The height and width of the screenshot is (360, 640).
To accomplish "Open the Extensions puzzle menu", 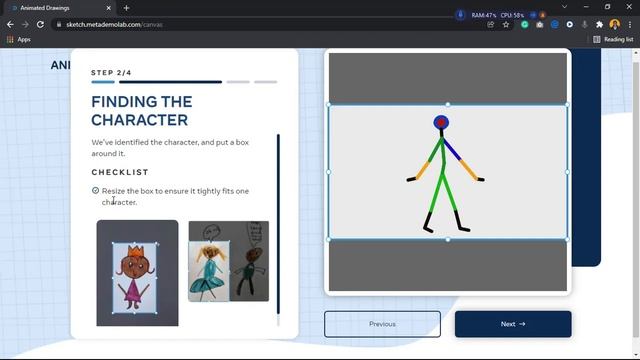I will point(599,25).
